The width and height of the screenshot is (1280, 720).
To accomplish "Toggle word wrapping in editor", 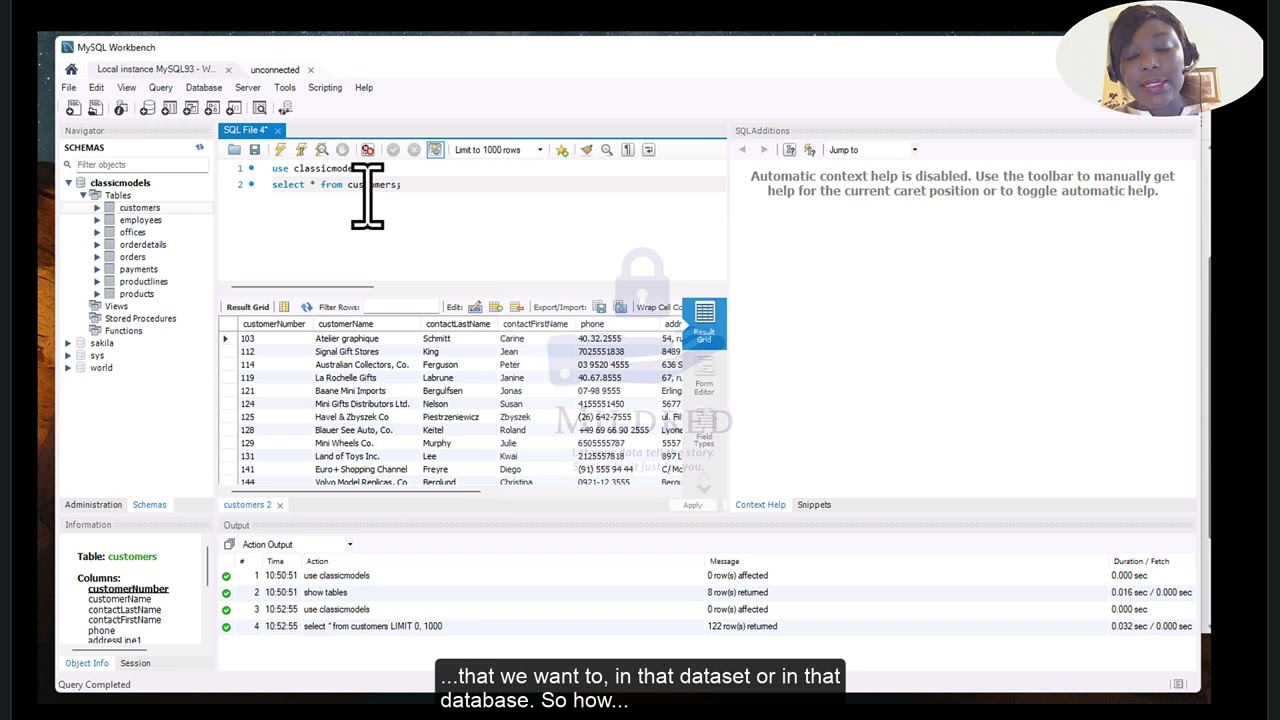I will [649, 150].
